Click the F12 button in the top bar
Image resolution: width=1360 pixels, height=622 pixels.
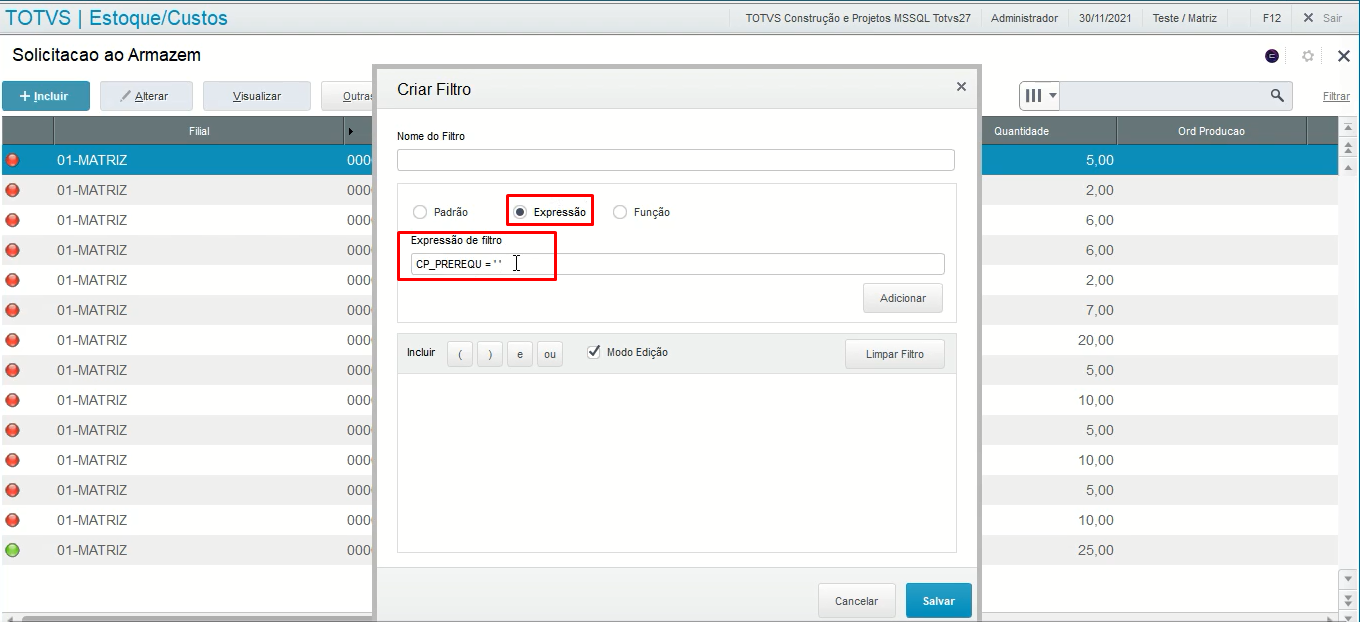(x=1272, y=18)
